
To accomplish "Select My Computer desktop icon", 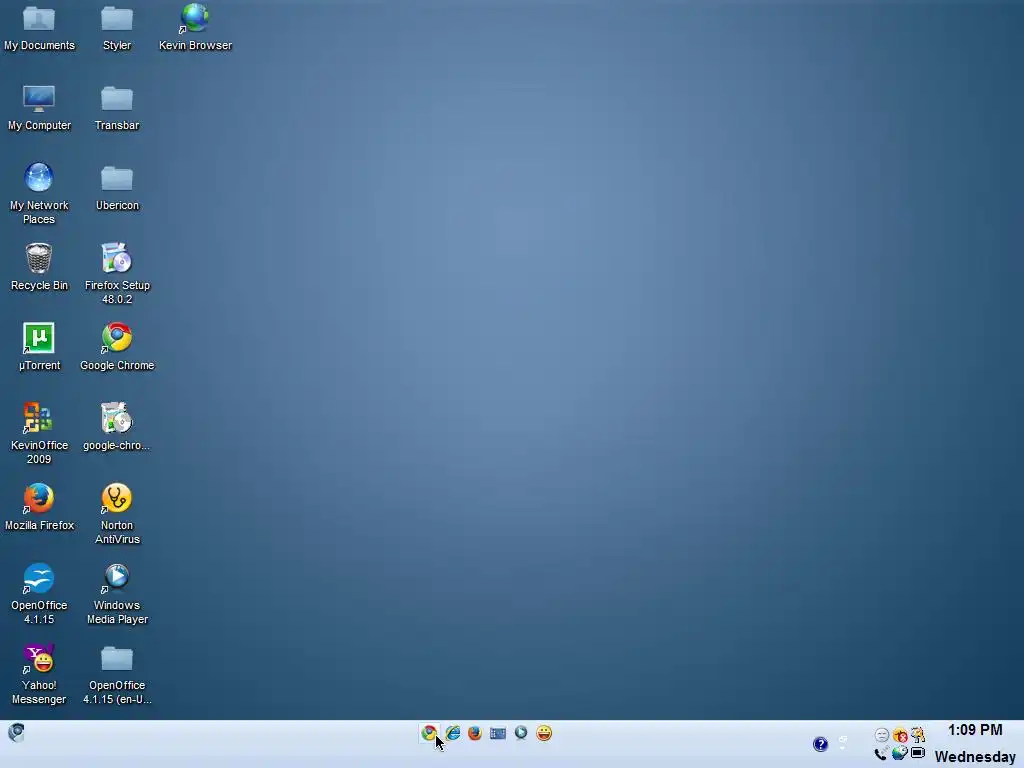I will point(39,108).
